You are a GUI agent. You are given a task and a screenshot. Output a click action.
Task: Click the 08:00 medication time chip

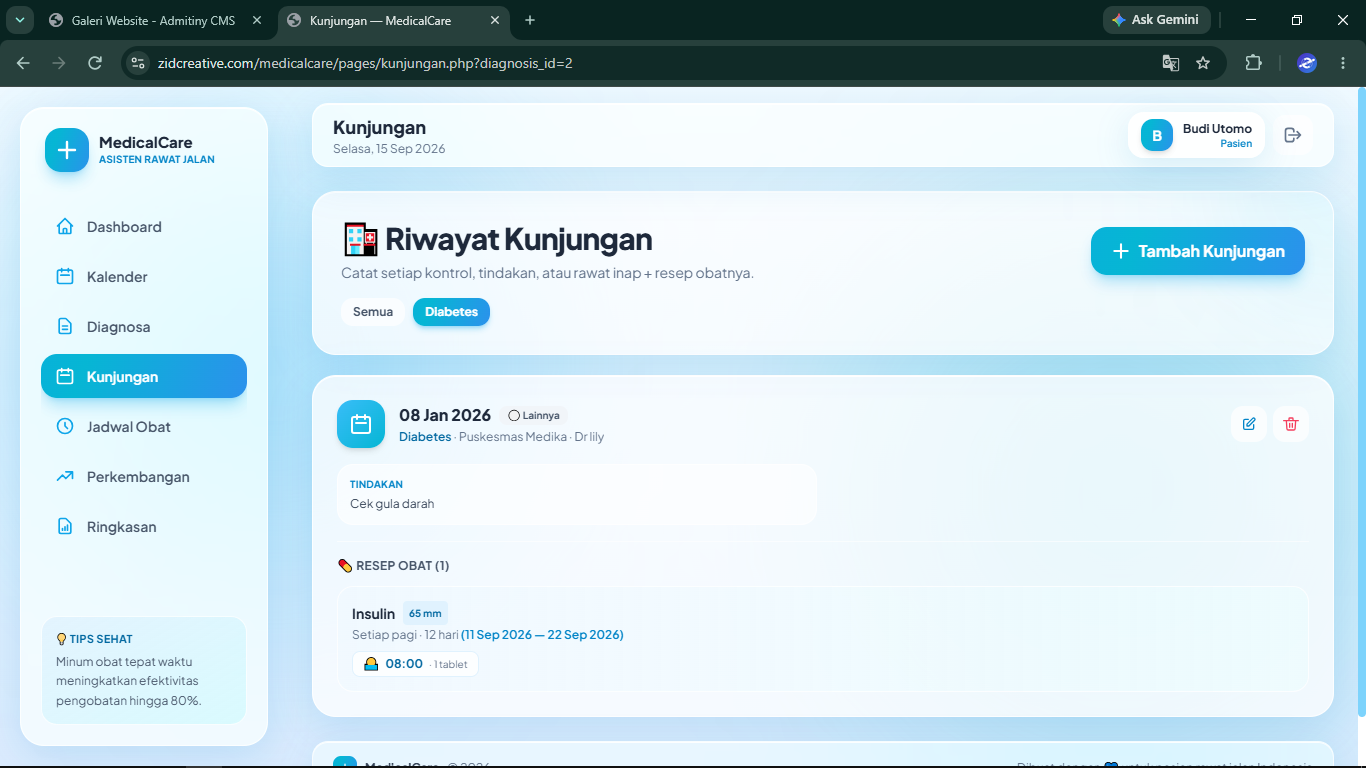[415, 664]
